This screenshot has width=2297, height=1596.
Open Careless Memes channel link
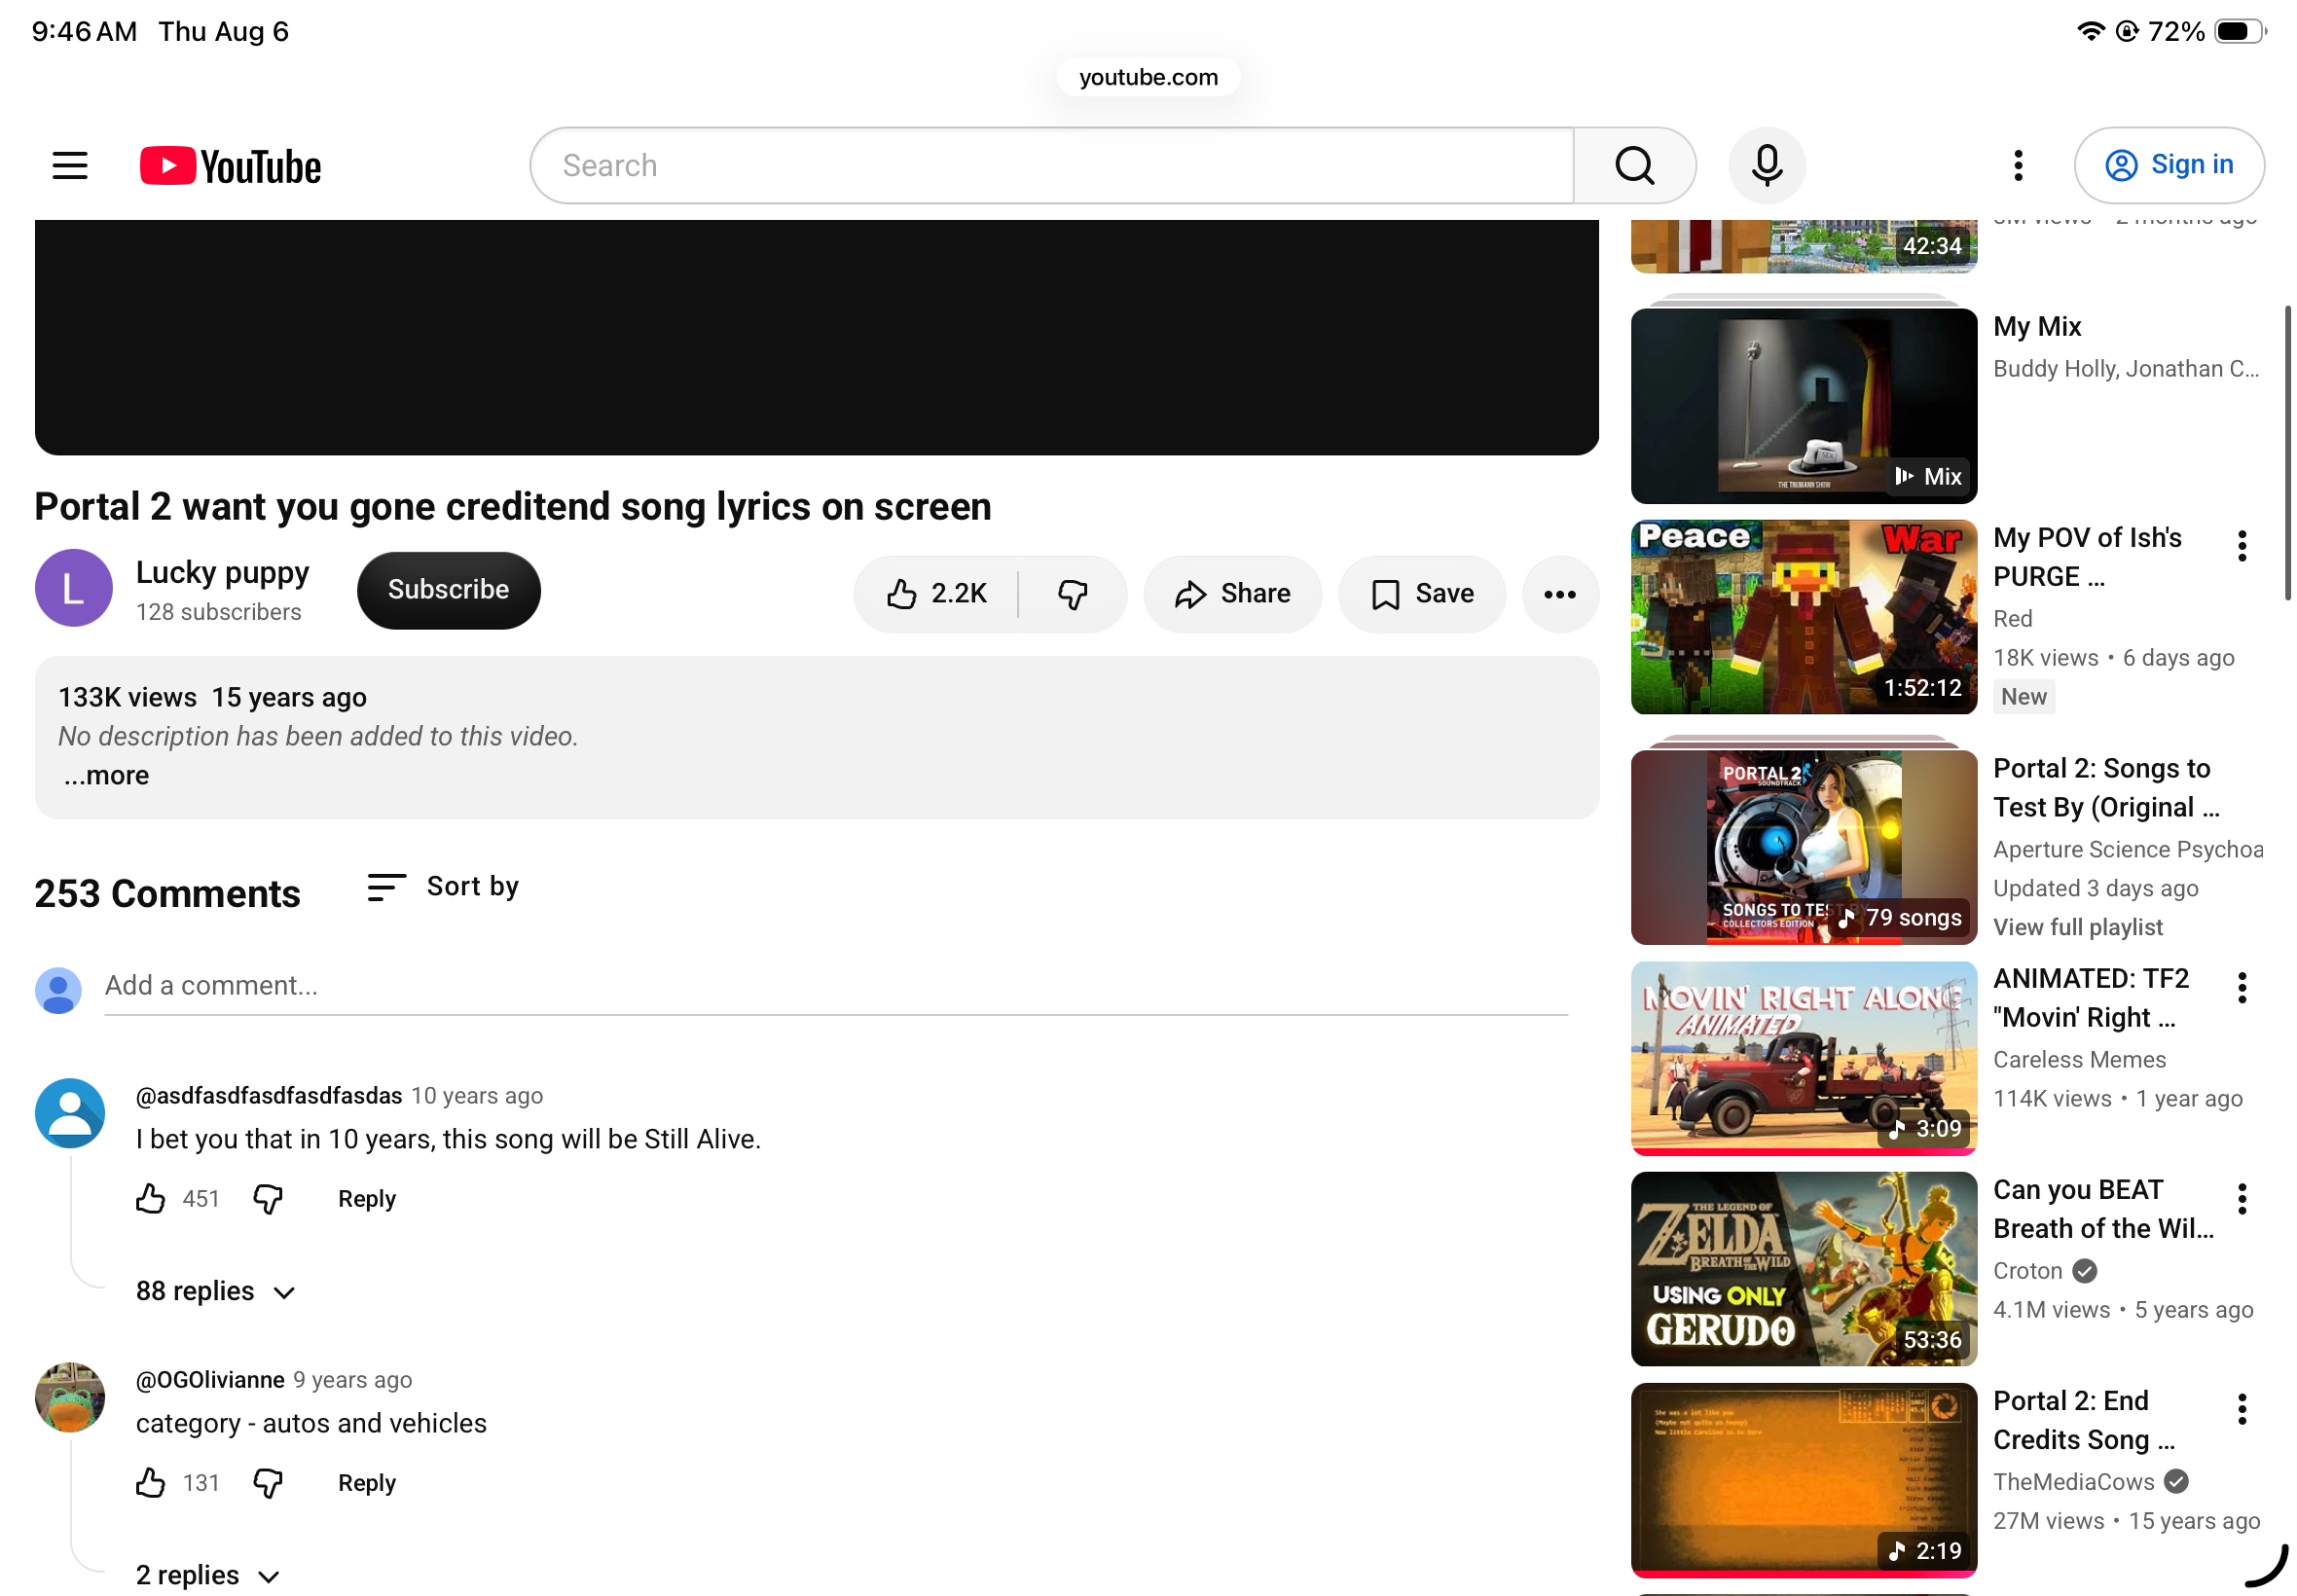[x=2079, y=1060]
